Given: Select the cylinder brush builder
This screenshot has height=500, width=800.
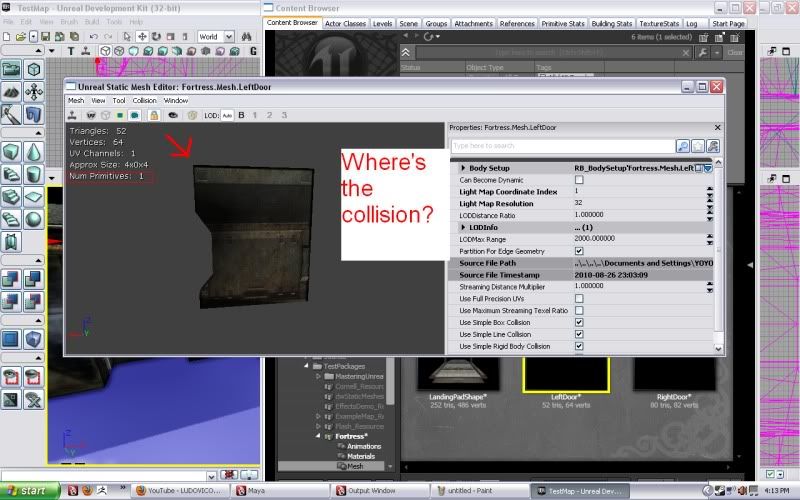Looking at the screenshot, I should point(33,174).
